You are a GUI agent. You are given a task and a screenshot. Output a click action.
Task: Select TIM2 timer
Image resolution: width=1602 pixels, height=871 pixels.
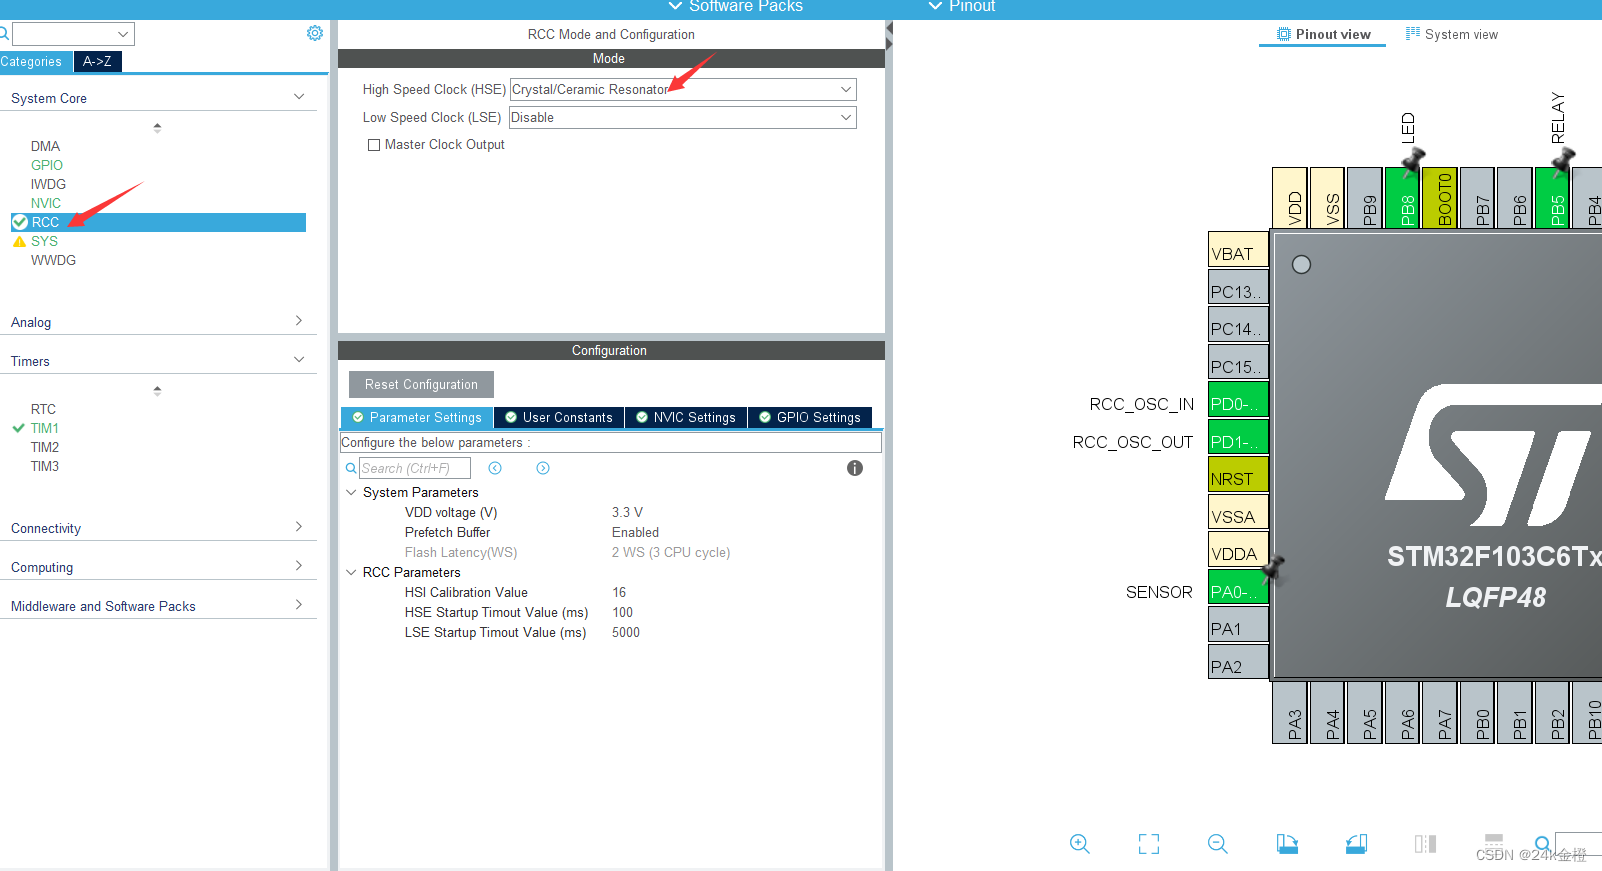tap(44, 447)
